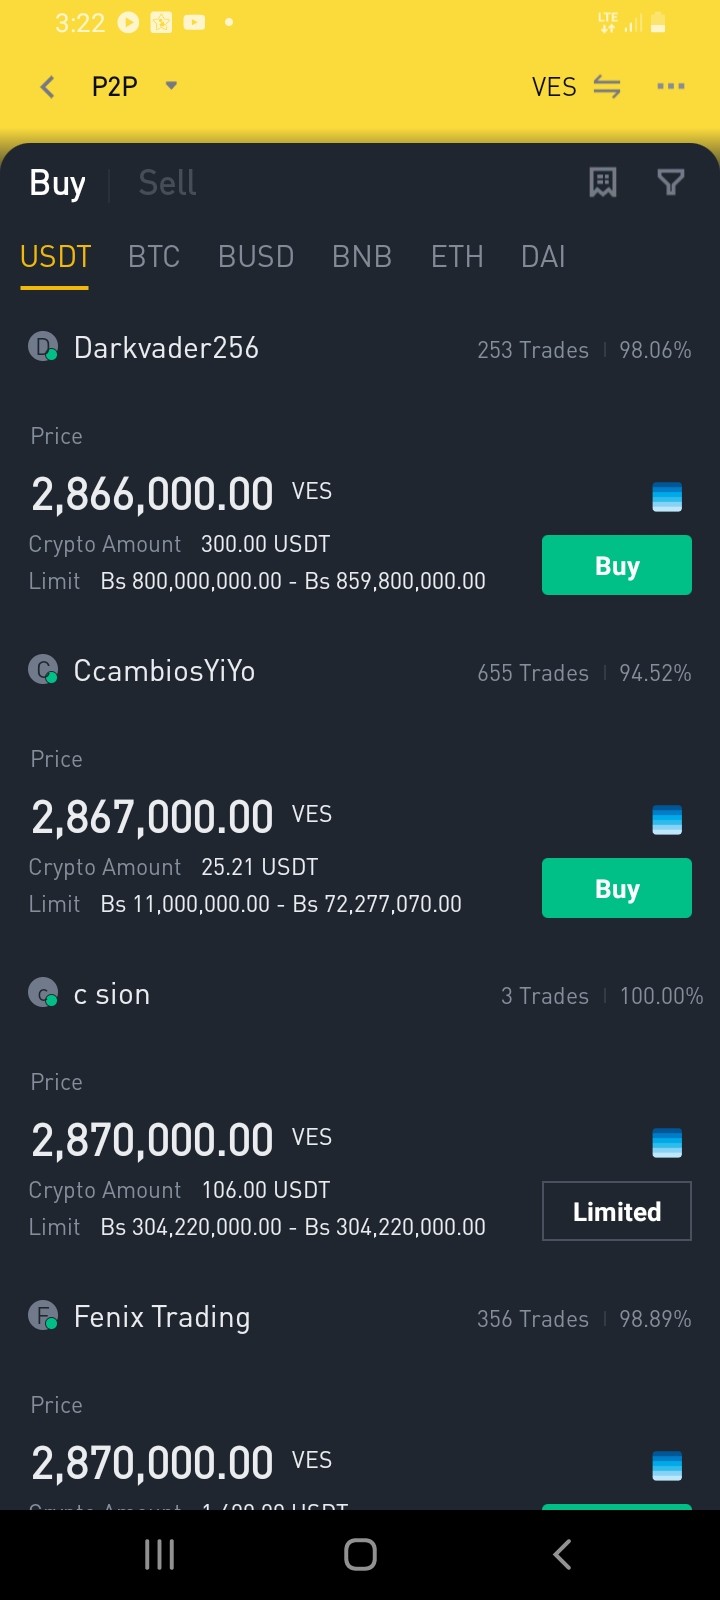Tap the back arrow beside P2P
Image resolution: width=720 pixels, height=1600 pixels.
click(x=47, y=87)
